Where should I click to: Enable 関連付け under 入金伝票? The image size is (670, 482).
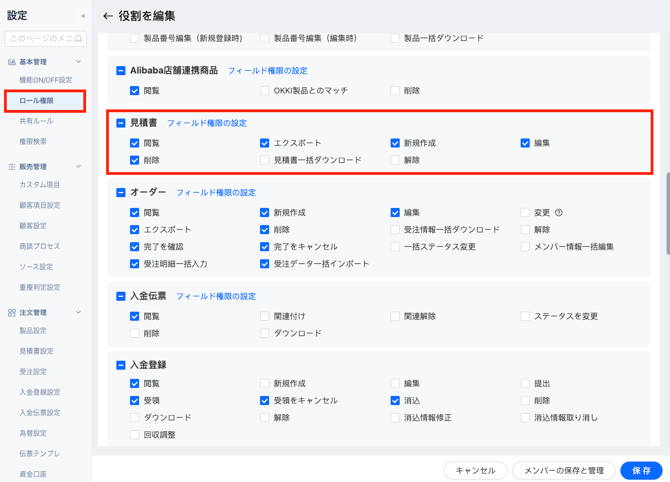pyautogui.click(x=264, y=316)
